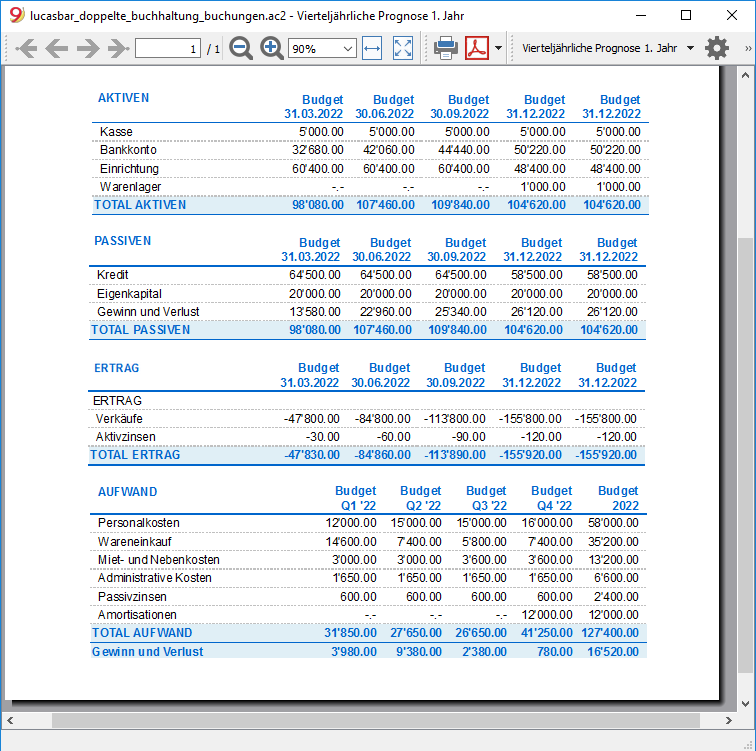Open the settings gear
Viewport: 756px width, 751px height.
[x=717, y=48]
